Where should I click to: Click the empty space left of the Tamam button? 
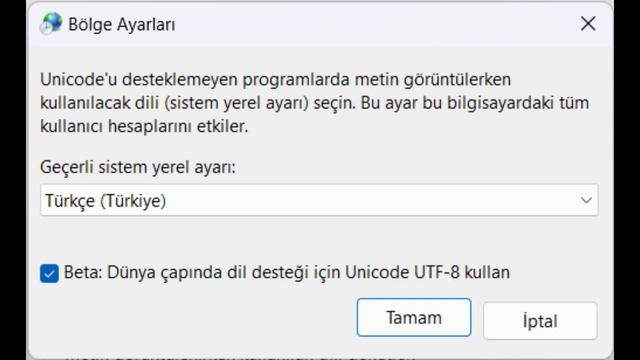[196, 318]
